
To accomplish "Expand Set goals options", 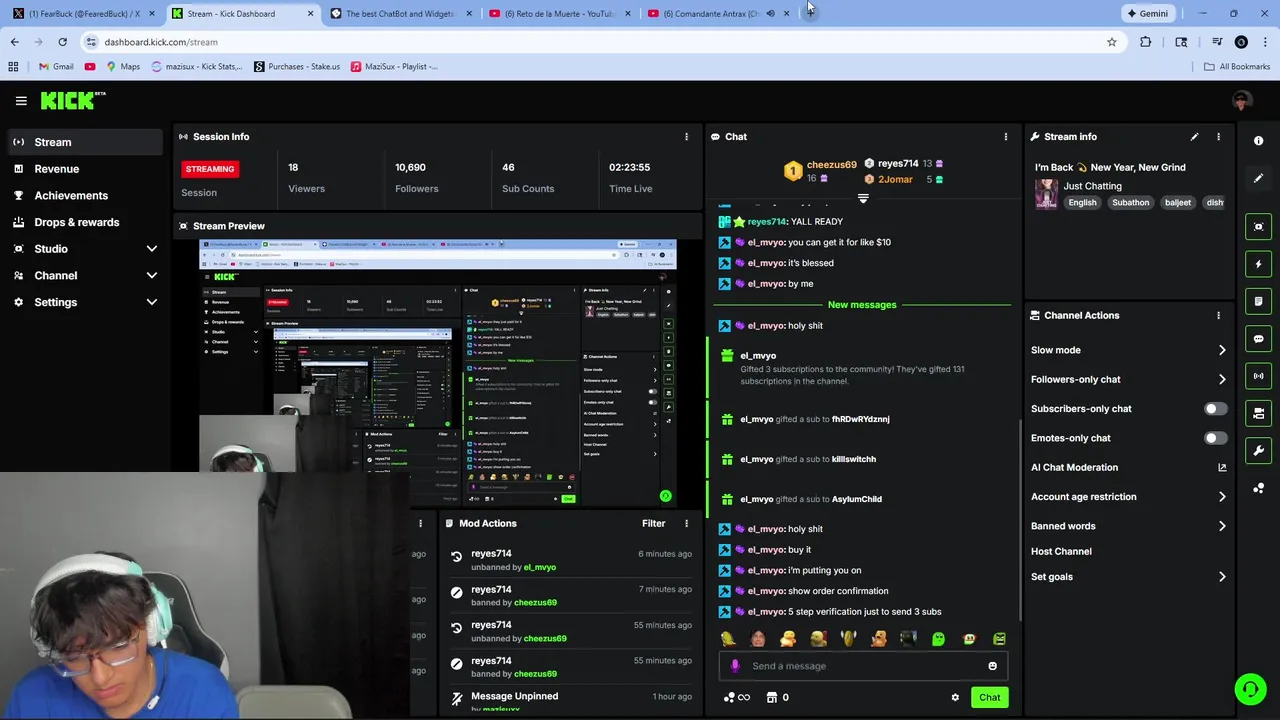I will pos(1222,577).
